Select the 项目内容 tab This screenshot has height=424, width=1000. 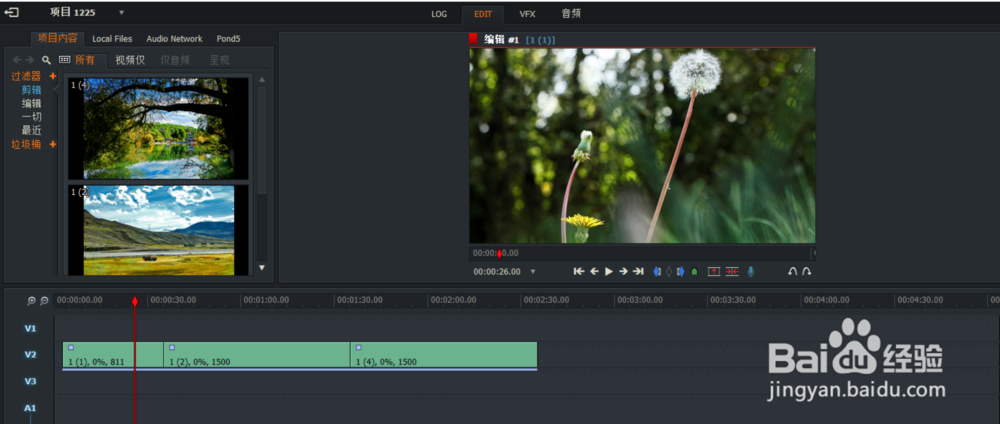click(x=57, y=38)
